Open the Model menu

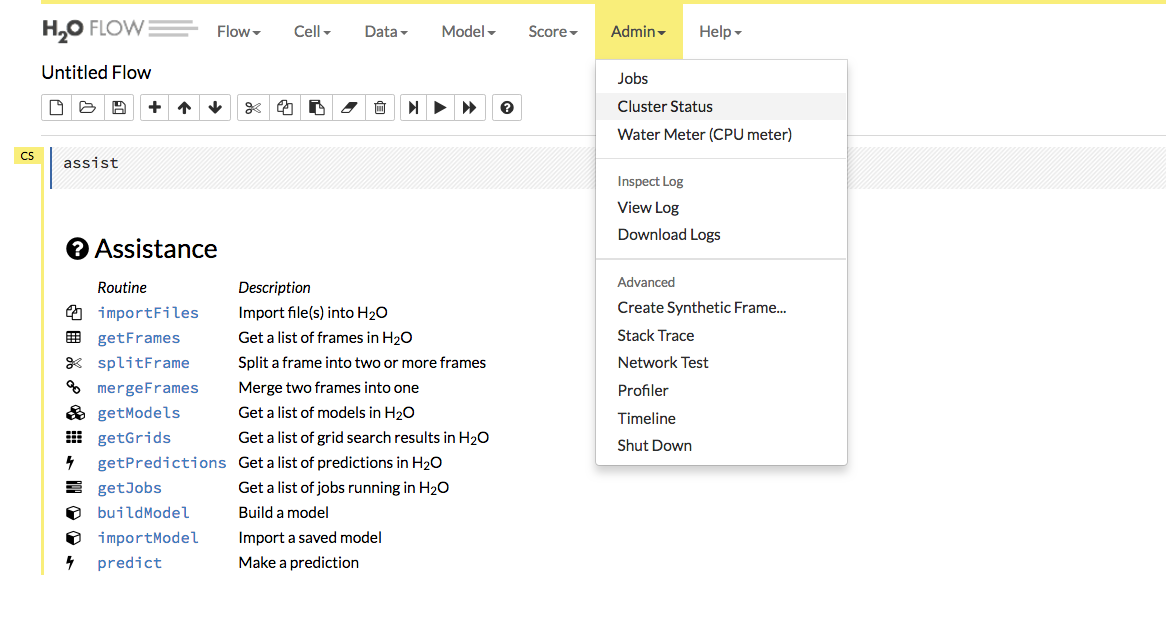(x=467, y=31)
